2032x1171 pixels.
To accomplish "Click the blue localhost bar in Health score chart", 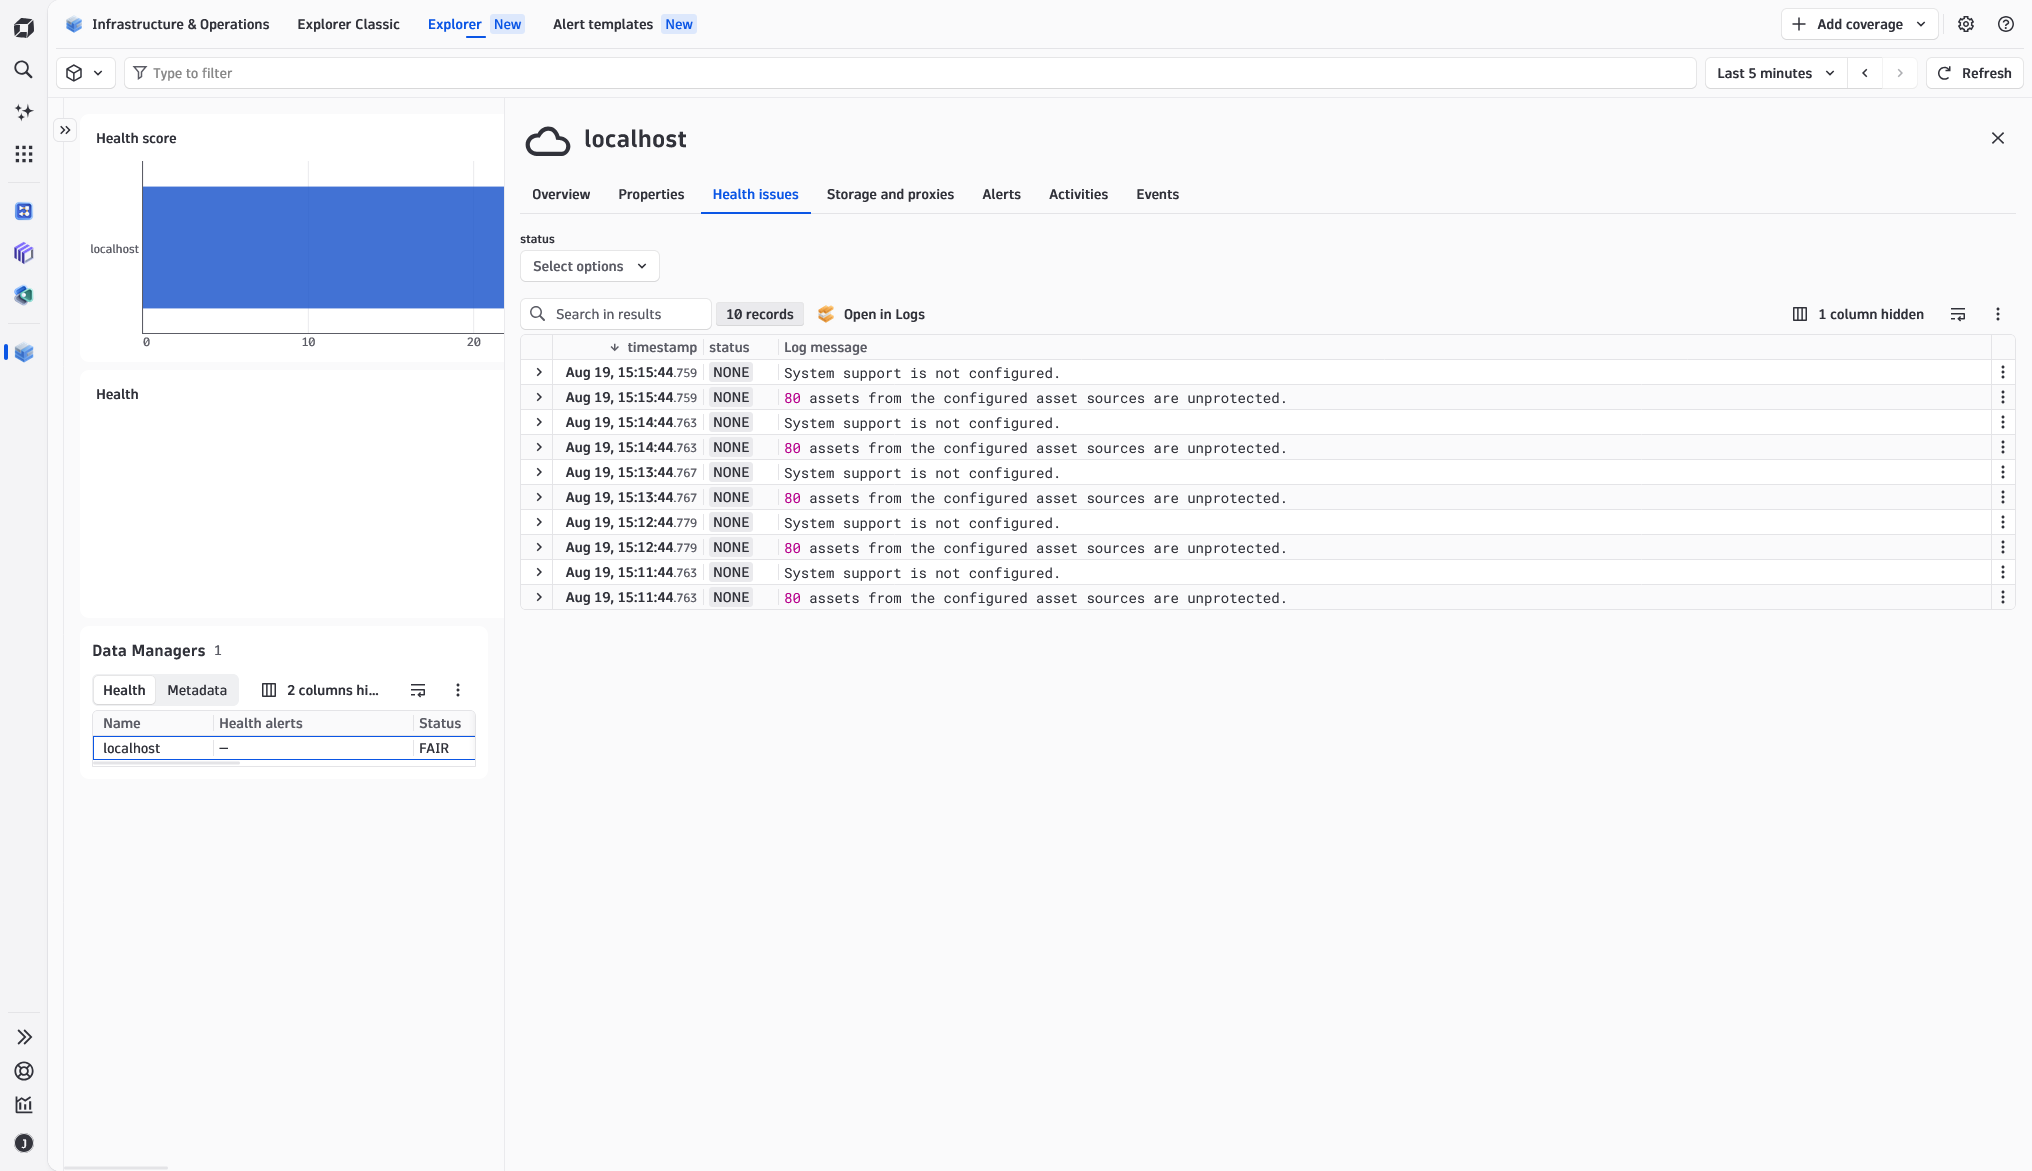I will (x=323, y=247).
